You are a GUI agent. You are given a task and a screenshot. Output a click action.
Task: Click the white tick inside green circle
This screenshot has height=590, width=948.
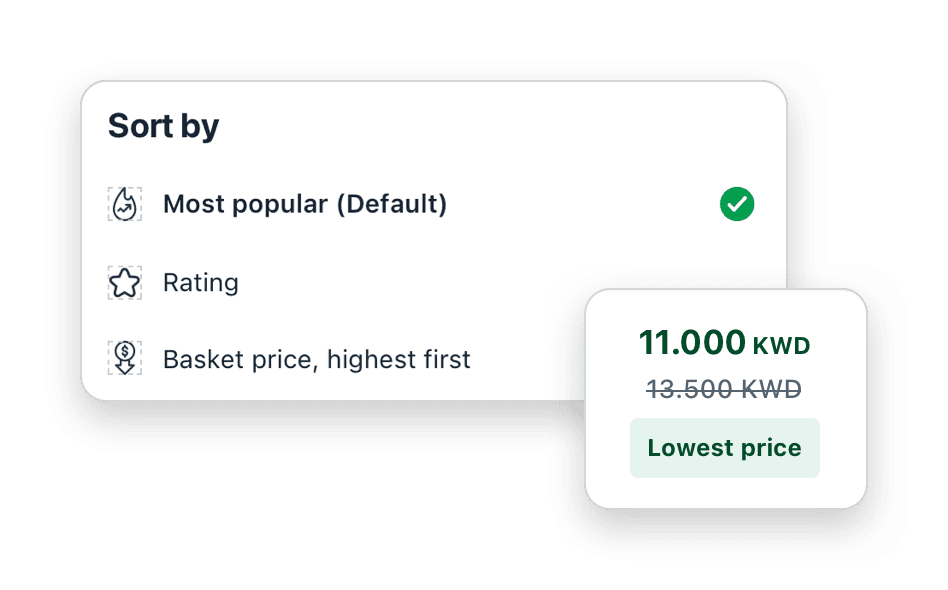[x=737, y=204]
